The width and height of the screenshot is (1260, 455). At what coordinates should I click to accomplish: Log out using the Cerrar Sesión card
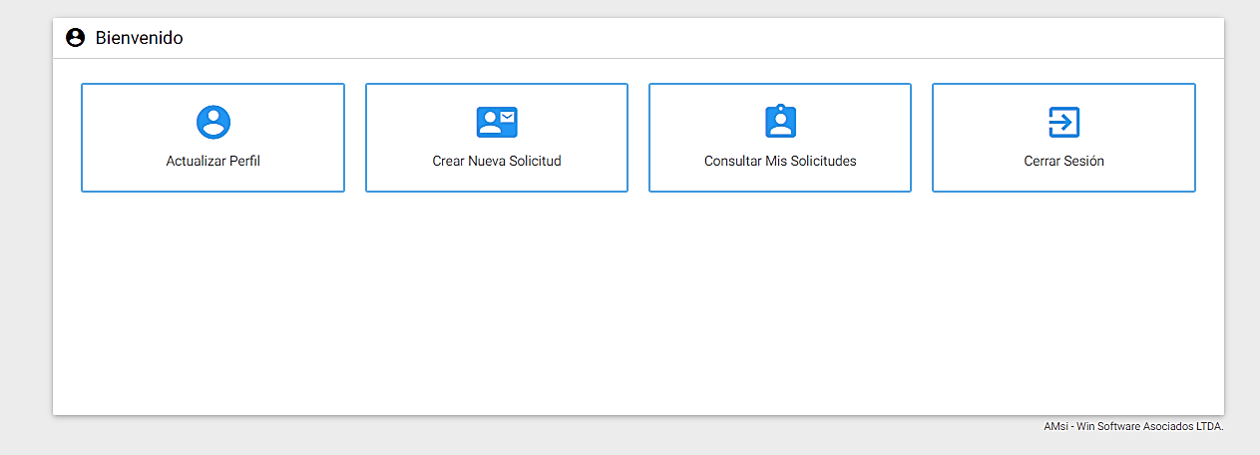pyautogui.click(x=1064, y=138)
